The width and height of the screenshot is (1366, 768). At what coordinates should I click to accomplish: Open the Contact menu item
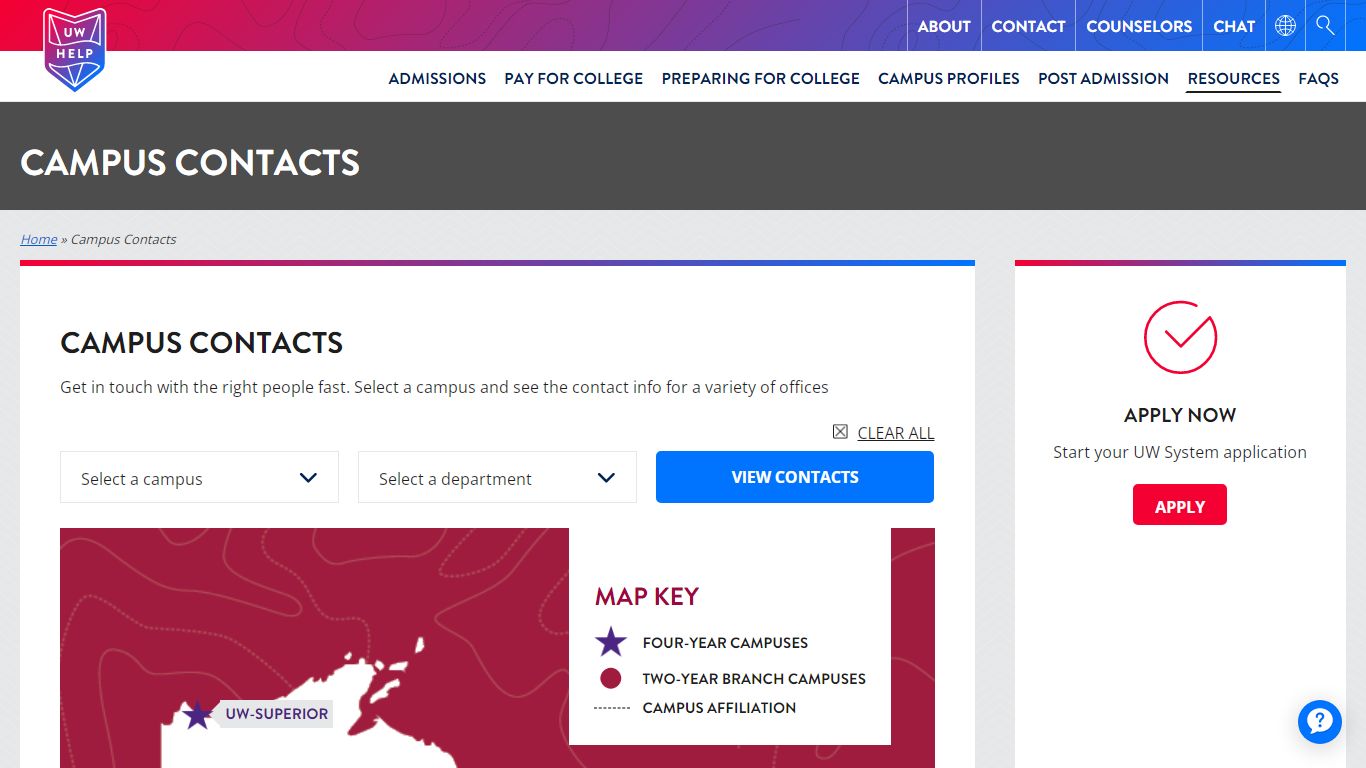coord(1028,26)
